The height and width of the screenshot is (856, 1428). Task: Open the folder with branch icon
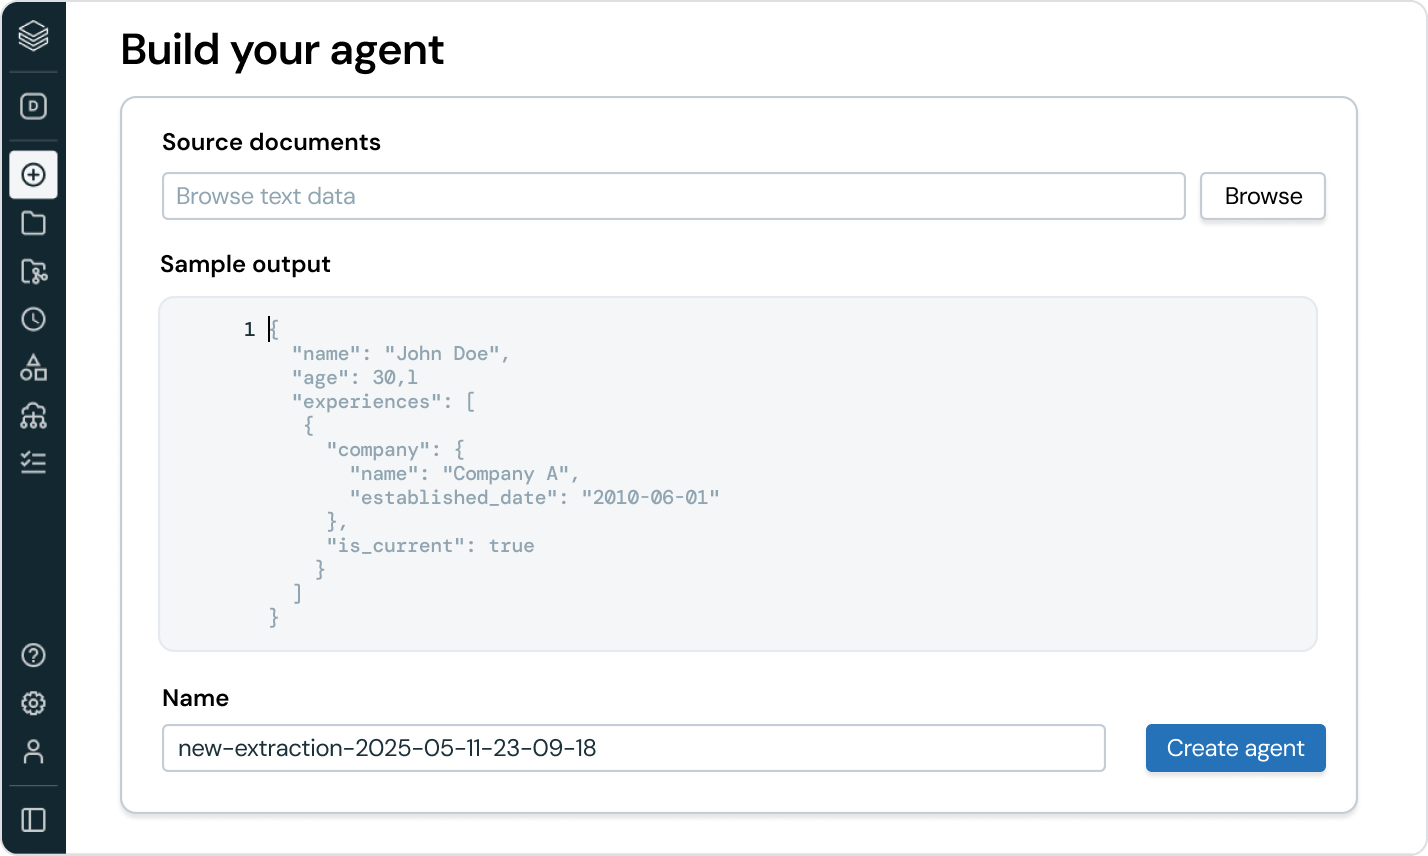[33, 271]
